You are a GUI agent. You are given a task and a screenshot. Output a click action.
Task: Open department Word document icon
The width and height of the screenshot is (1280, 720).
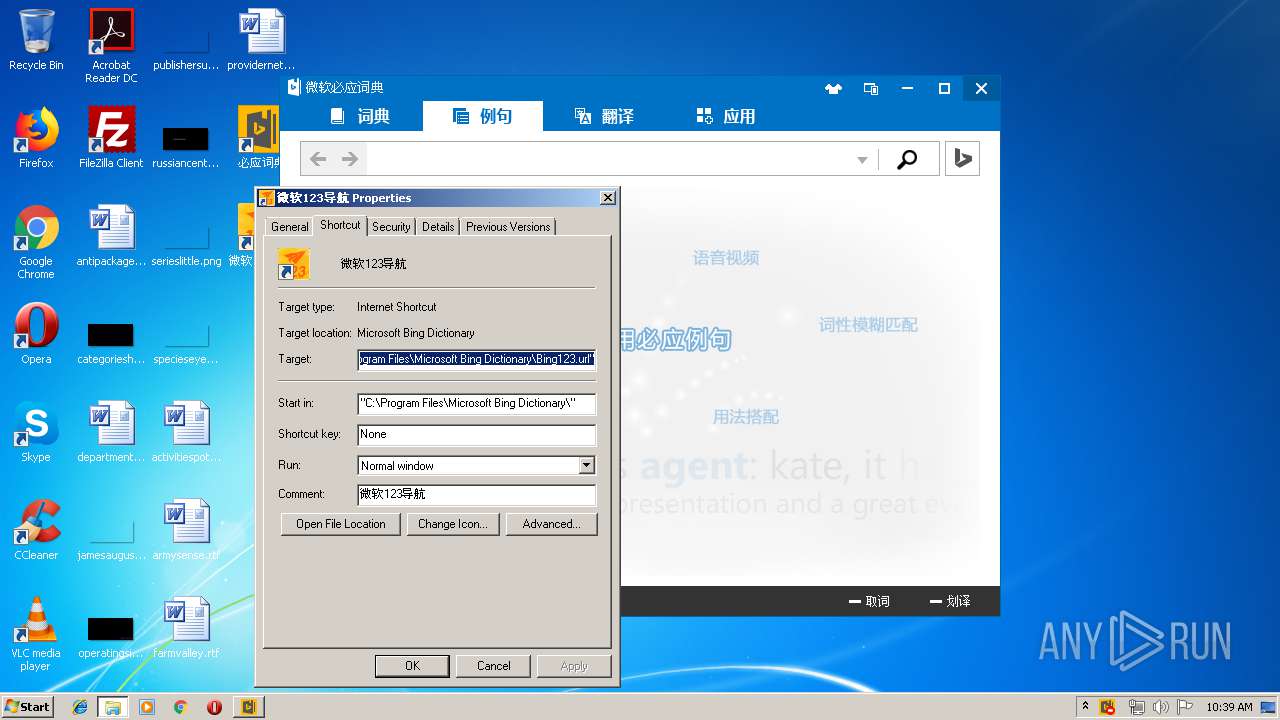[111, 432]
